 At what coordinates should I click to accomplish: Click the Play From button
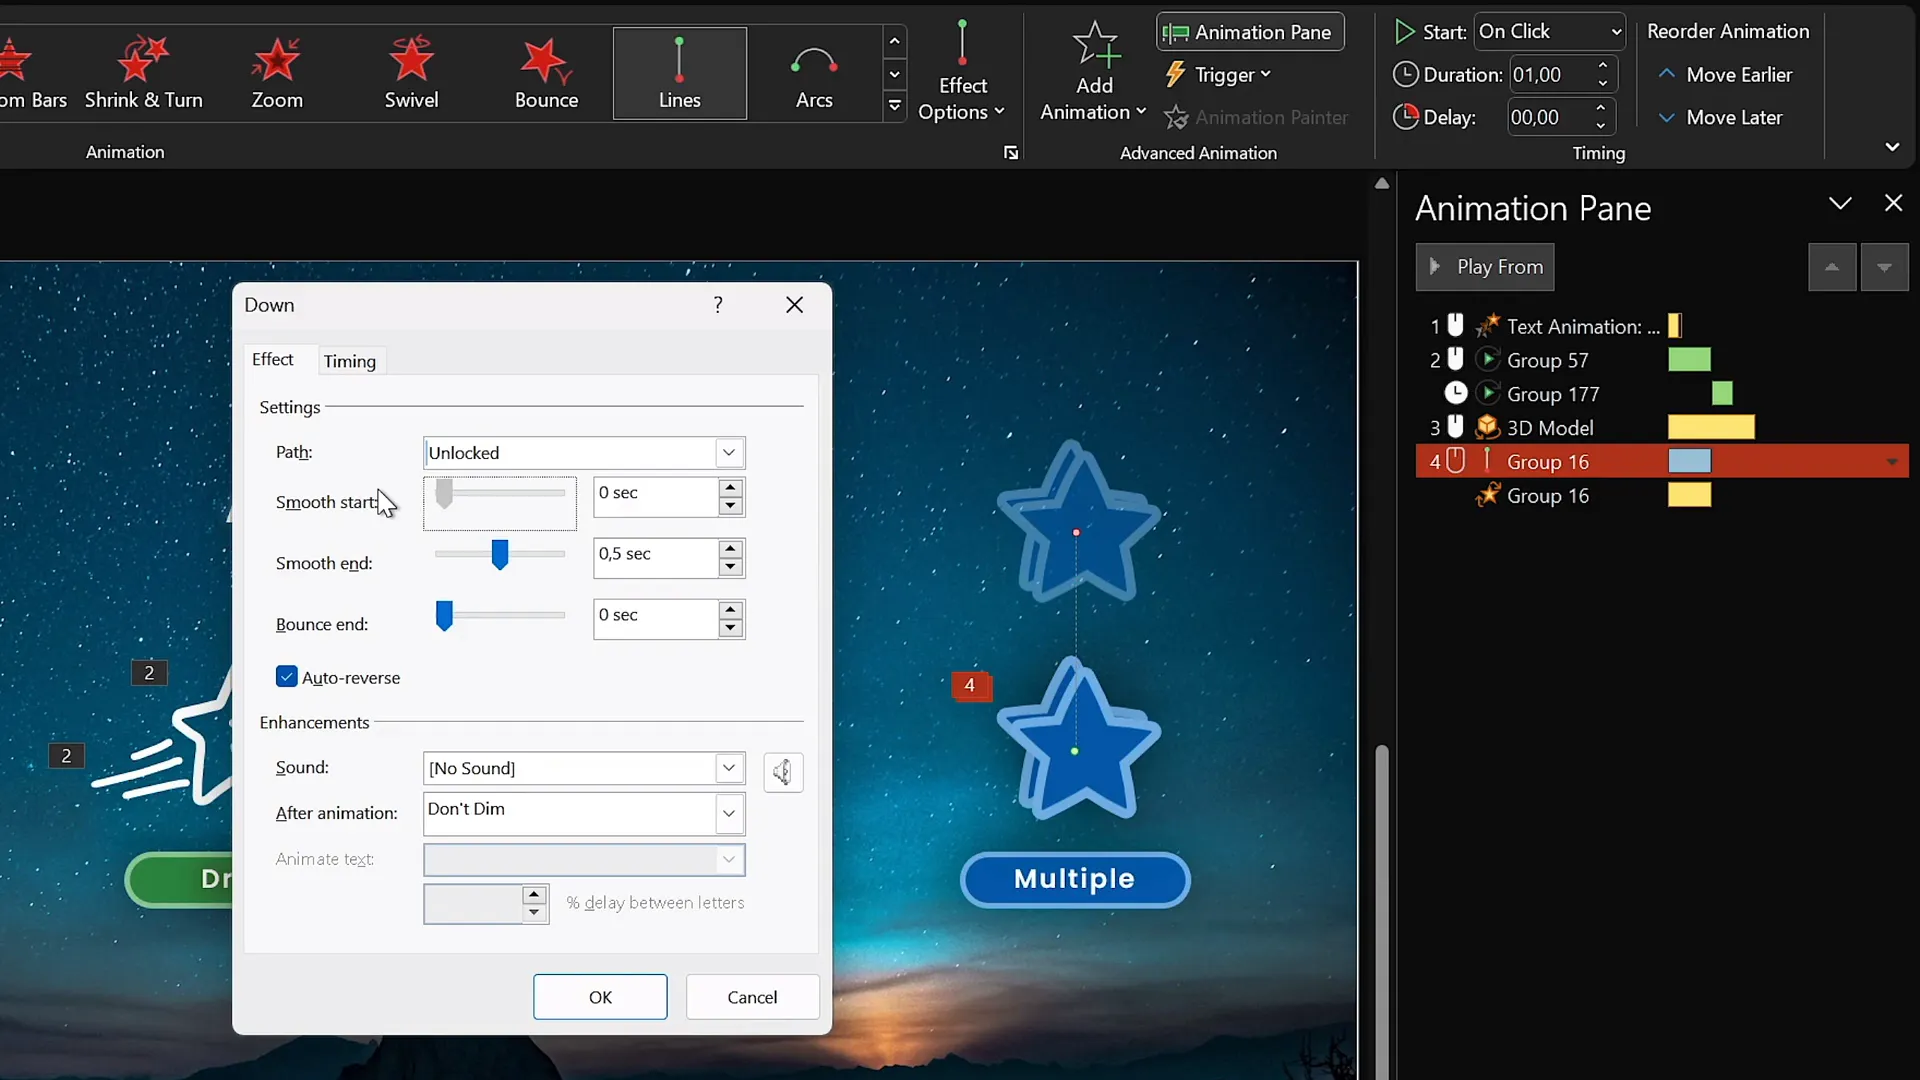coord(1485,267)
